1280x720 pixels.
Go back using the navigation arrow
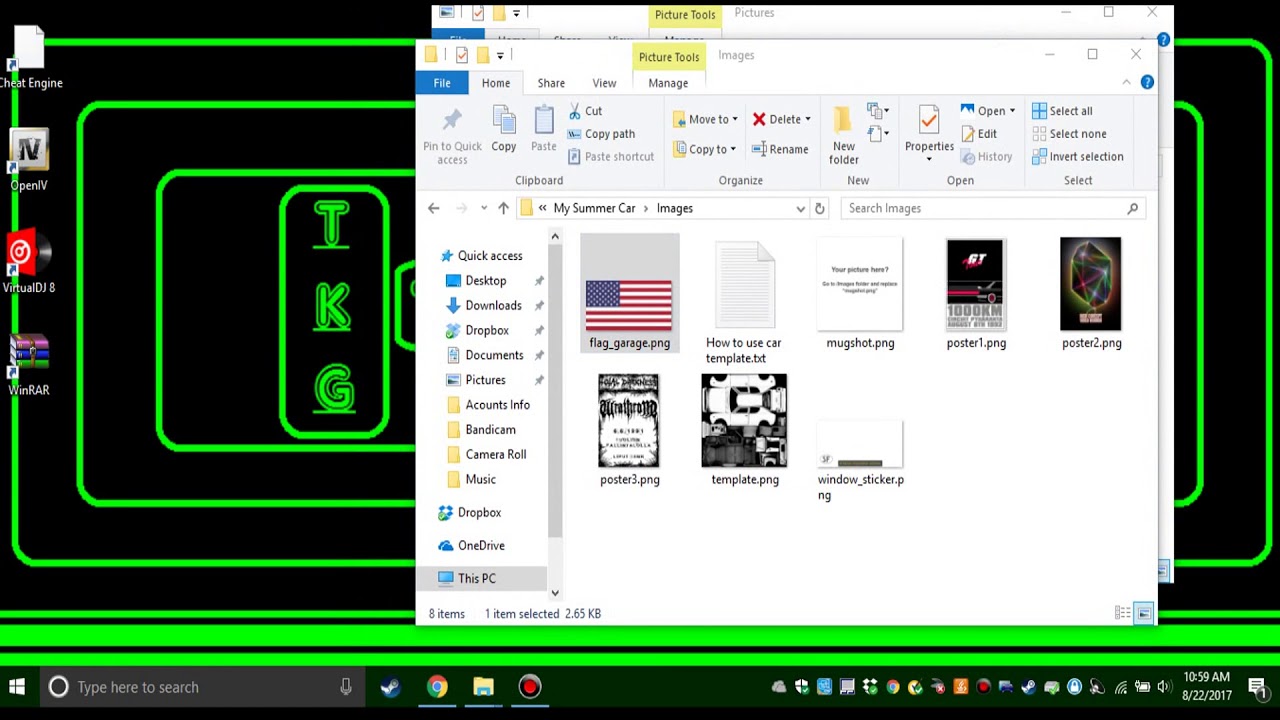click(x=434, y=208)
